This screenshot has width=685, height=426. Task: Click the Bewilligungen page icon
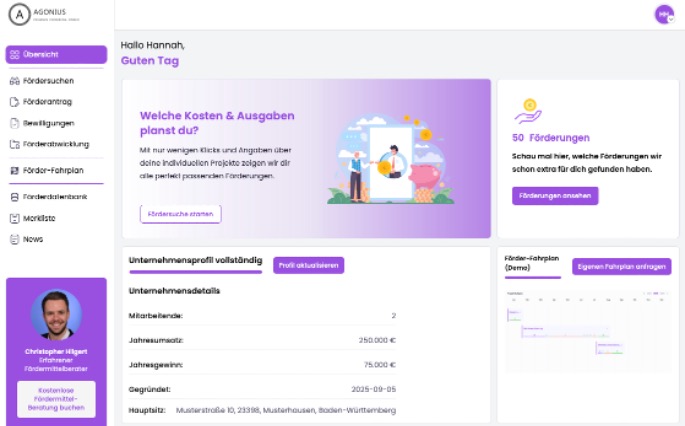[14, 123]
